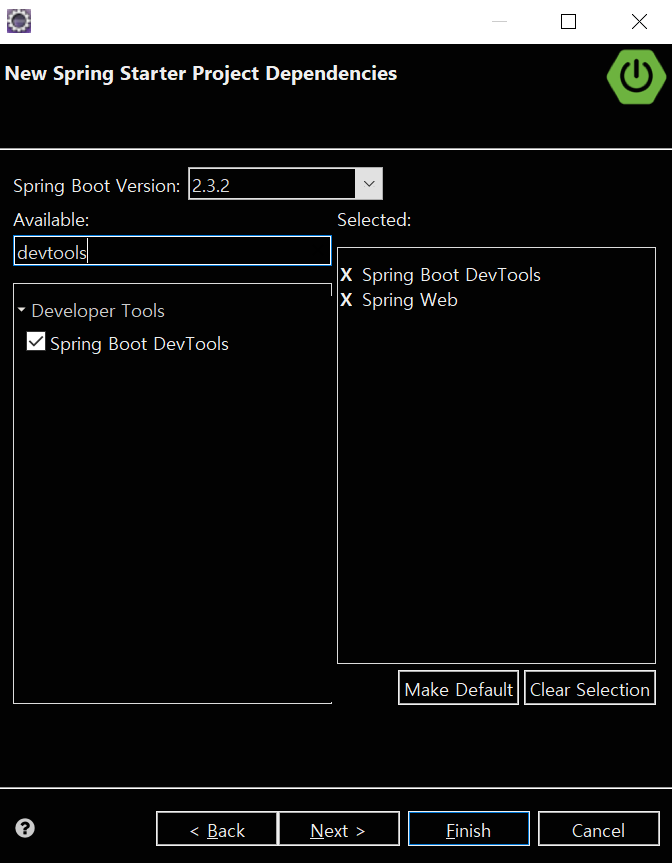Uncheck the Spring Boot DevTools checkbox
Screen dimensions: 672x863
(x=36, y=342)
